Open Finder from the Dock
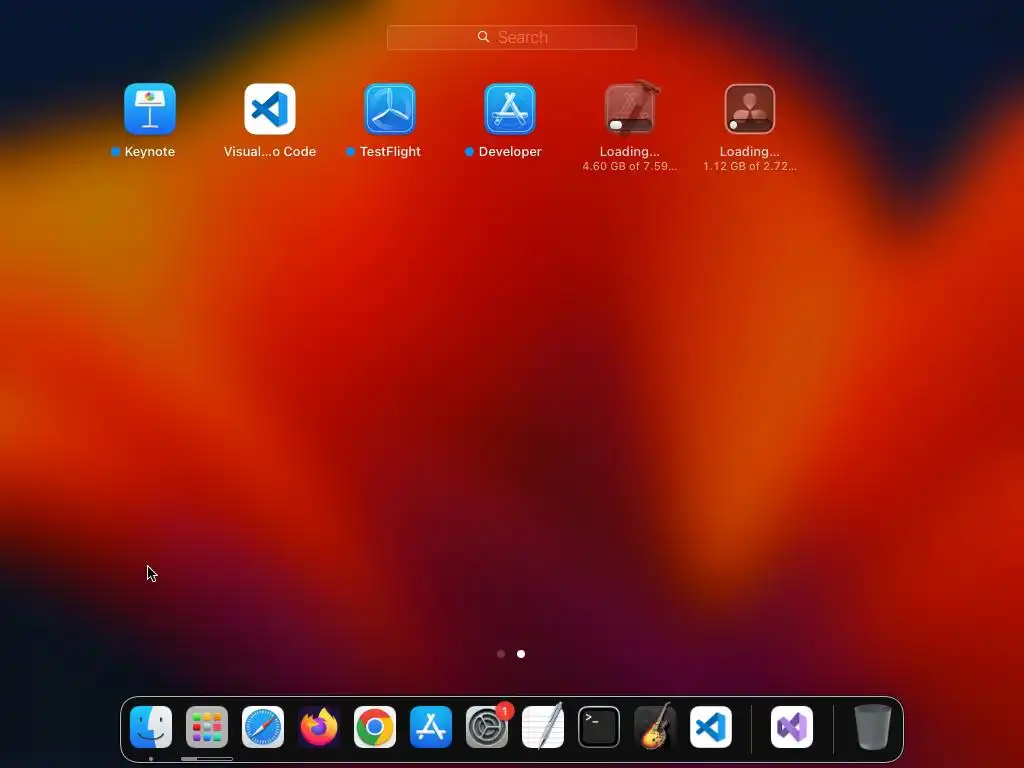 point(151,727)
